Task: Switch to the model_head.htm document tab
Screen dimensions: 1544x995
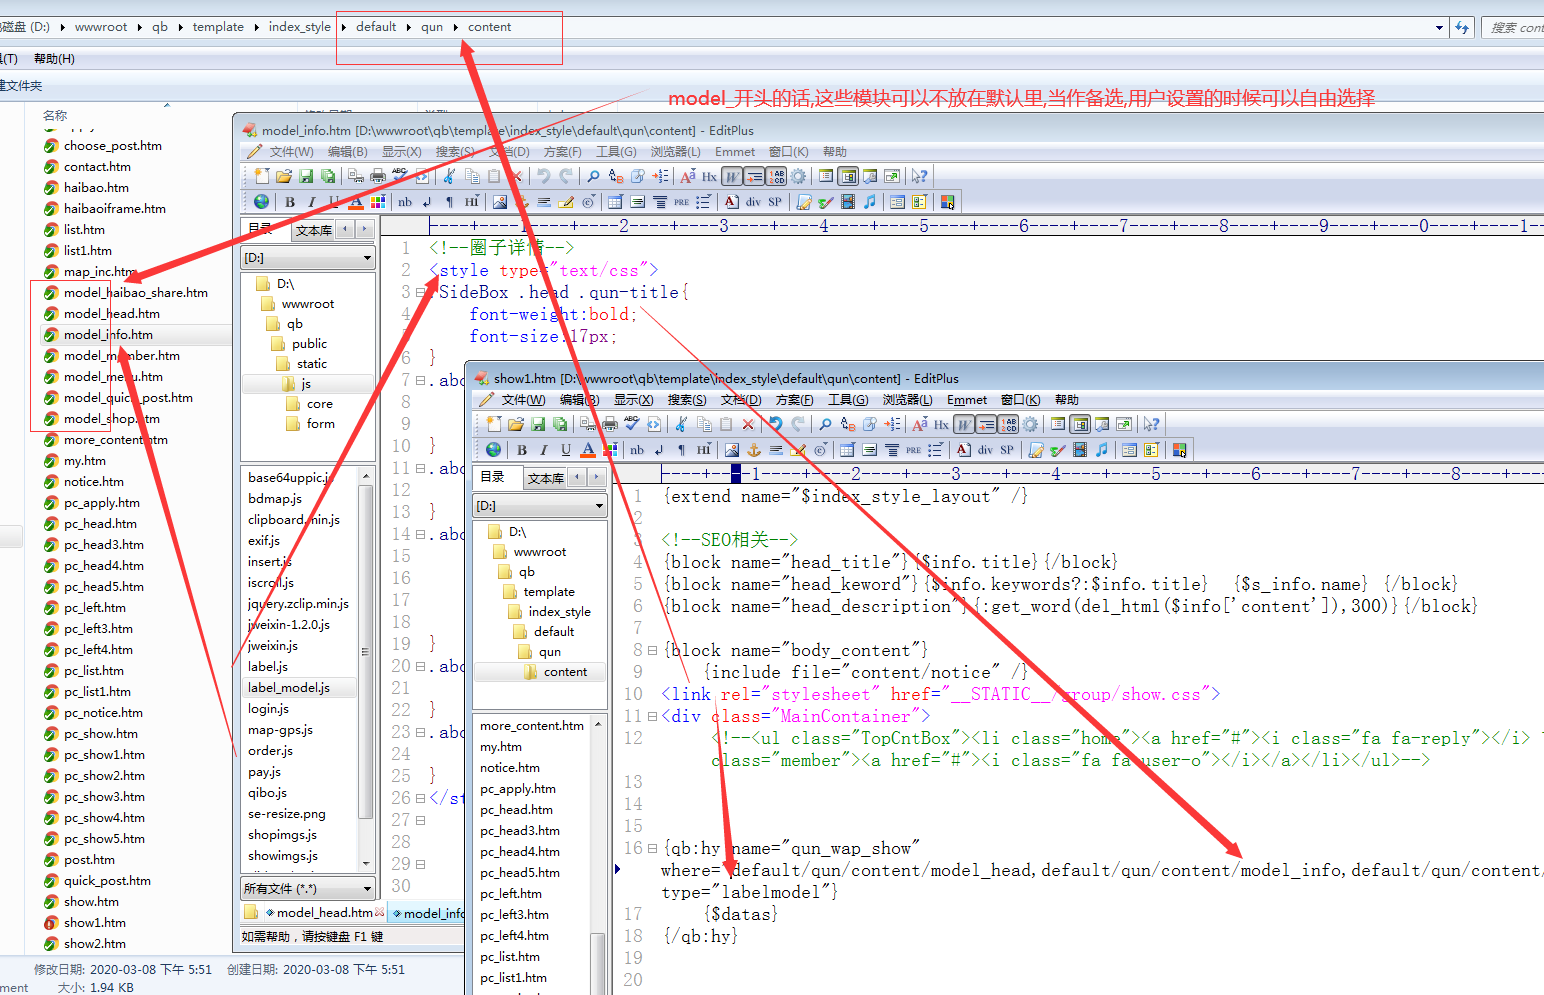Action: click(x=323, y=912)
